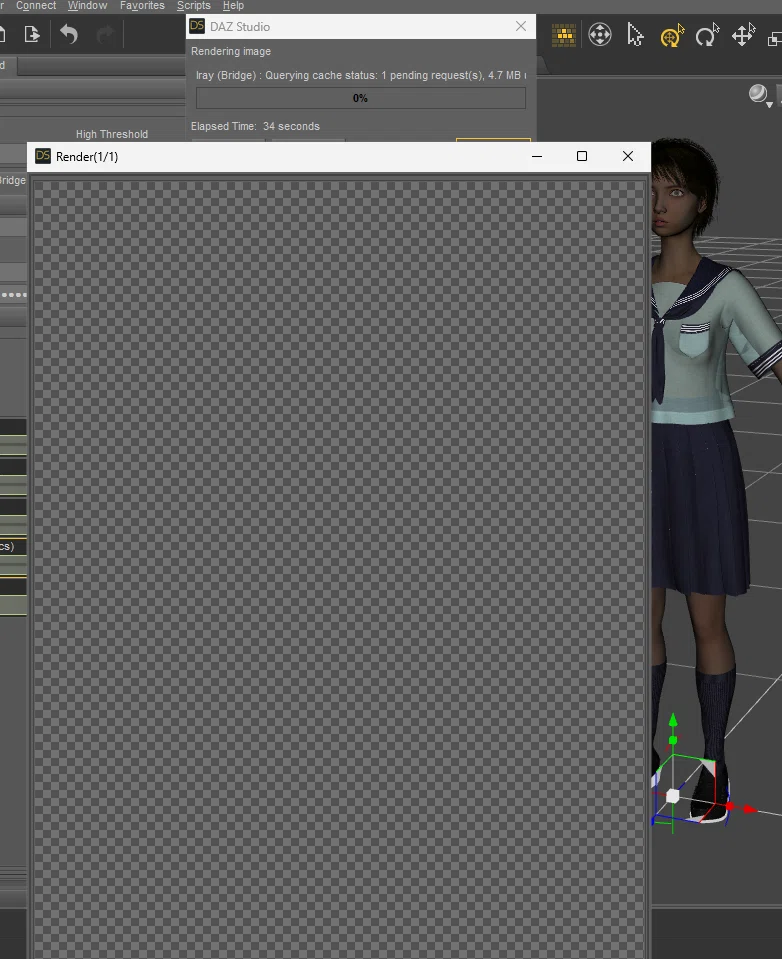Open the Window menu
782x959 pixels.
coord(87,6)
